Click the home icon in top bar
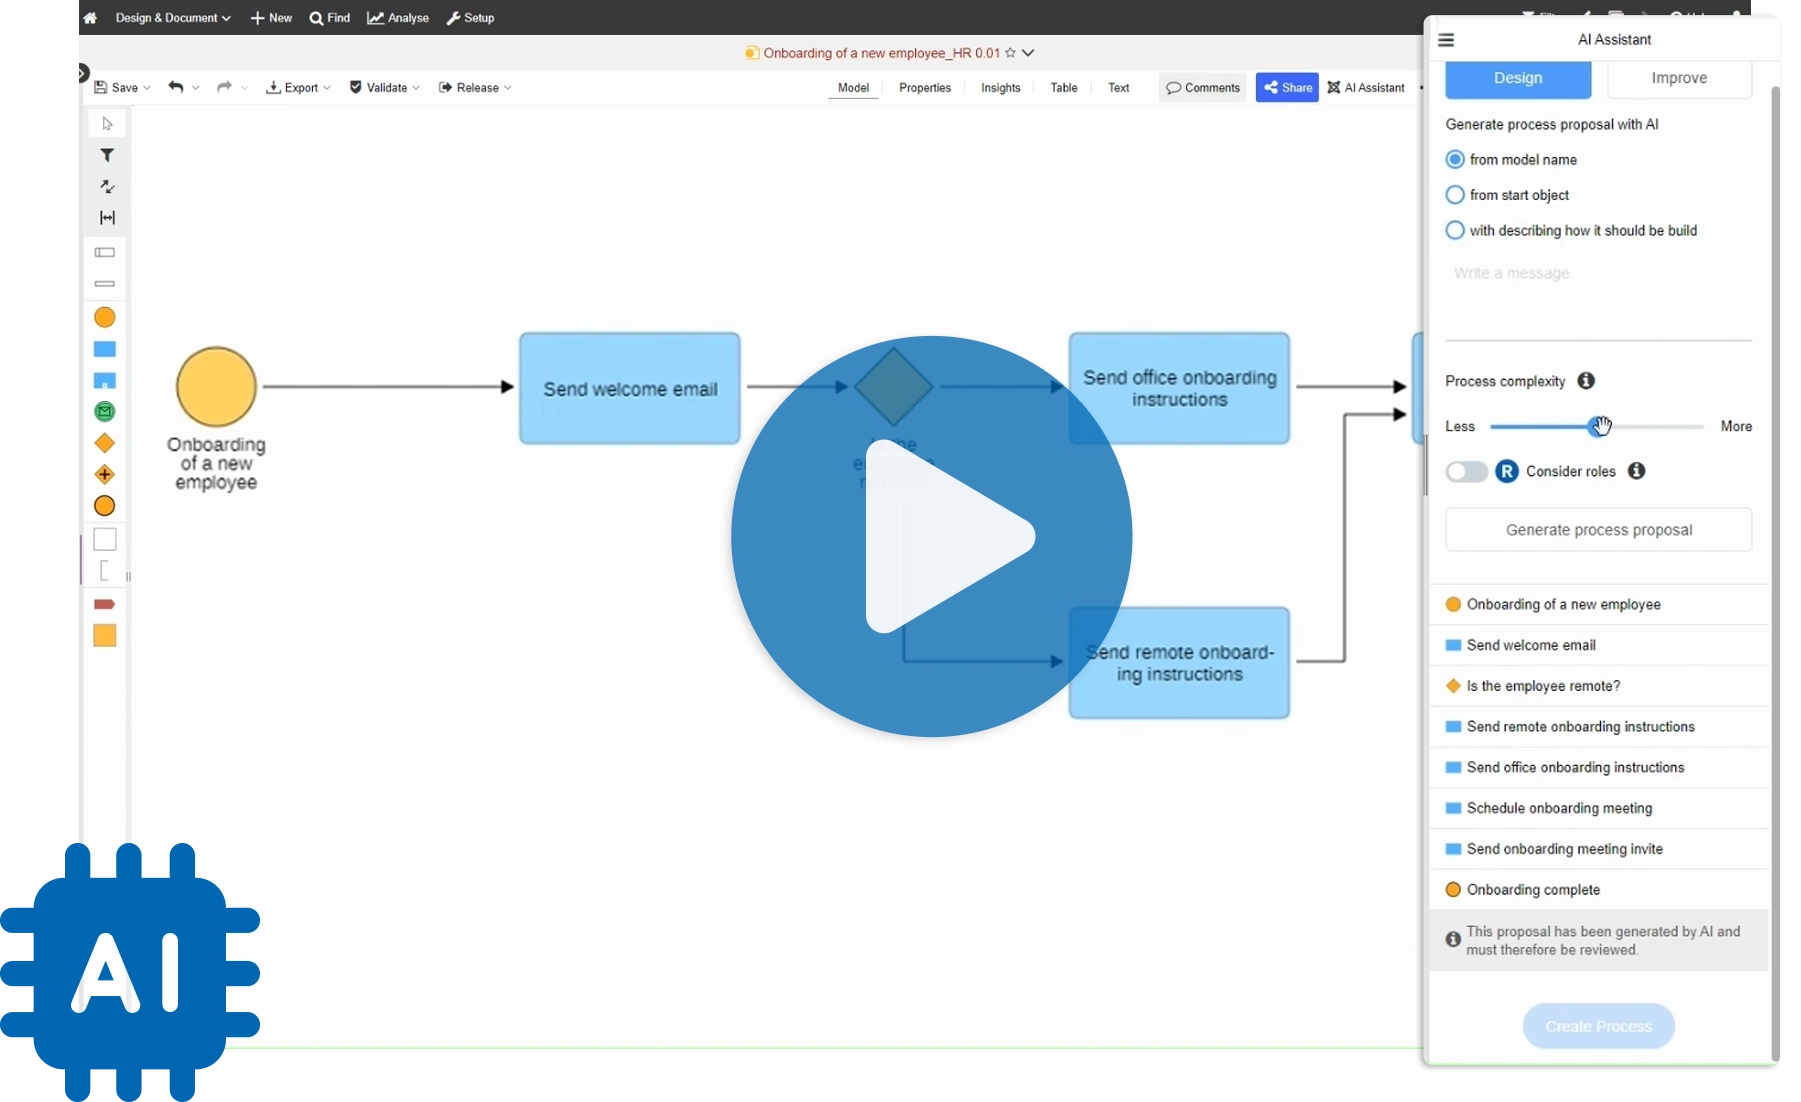 [90, 18]
